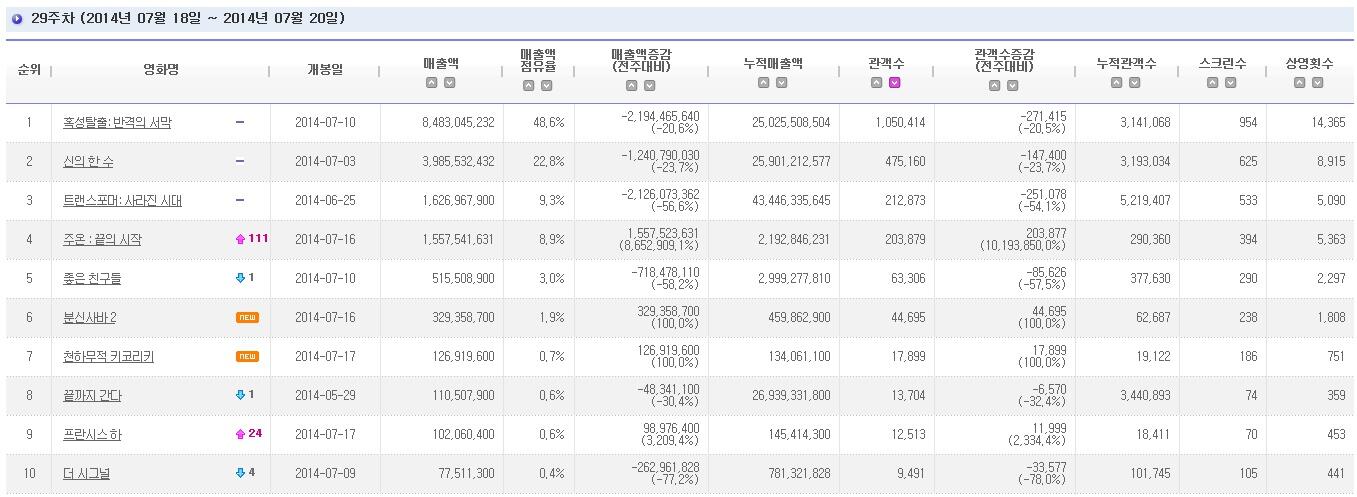Open the 끝까지 간다 movie link

[92, 396]
